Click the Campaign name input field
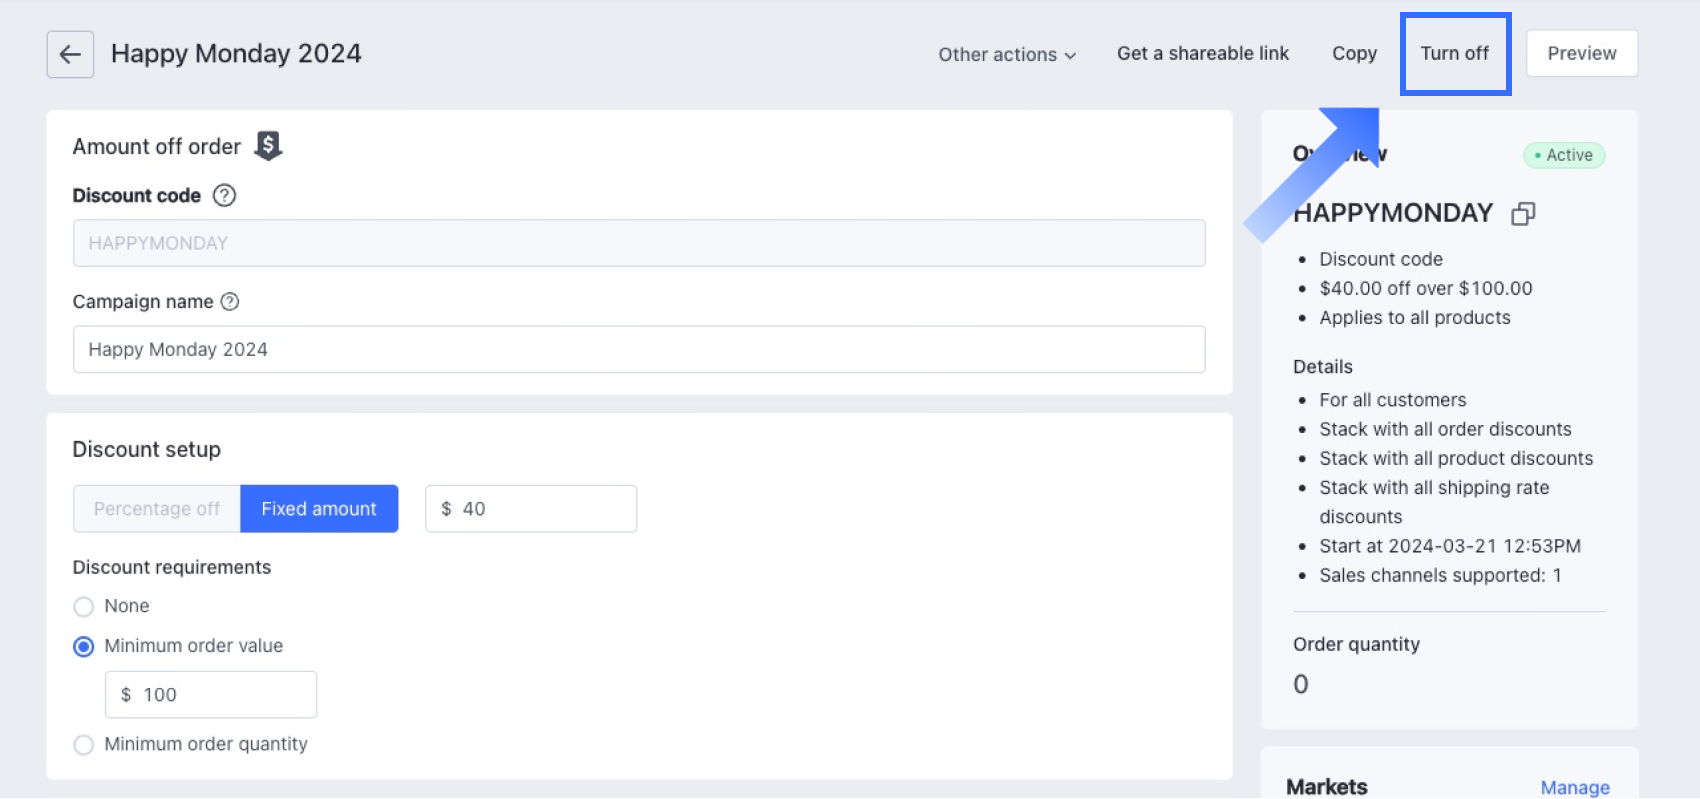 [x=638, y=350]
